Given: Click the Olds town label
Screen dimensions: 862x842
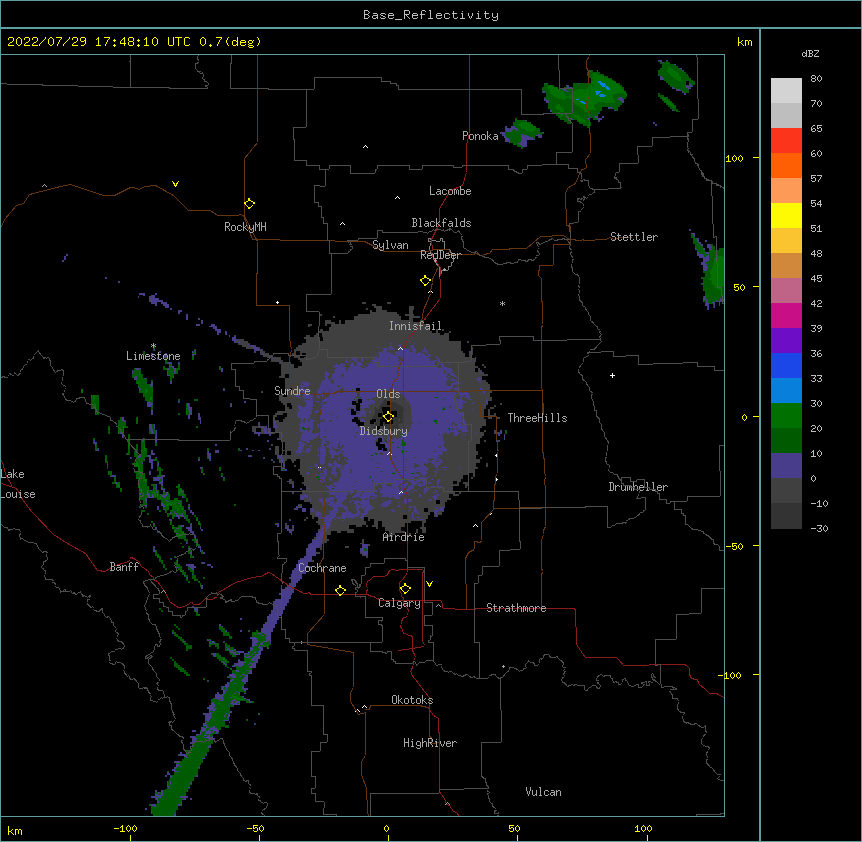Looking at the screenshot, I should [388, 394].
